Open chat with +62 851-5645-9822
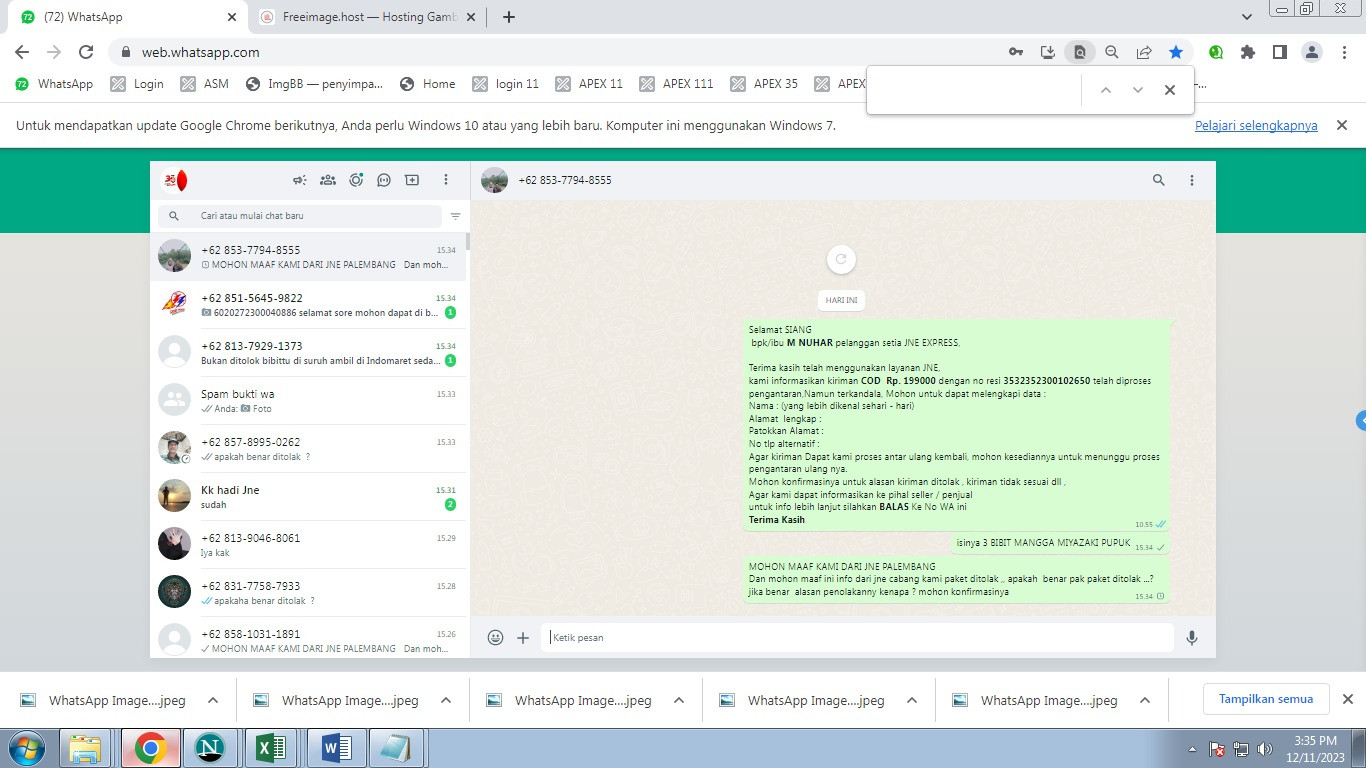 (308, 305)
